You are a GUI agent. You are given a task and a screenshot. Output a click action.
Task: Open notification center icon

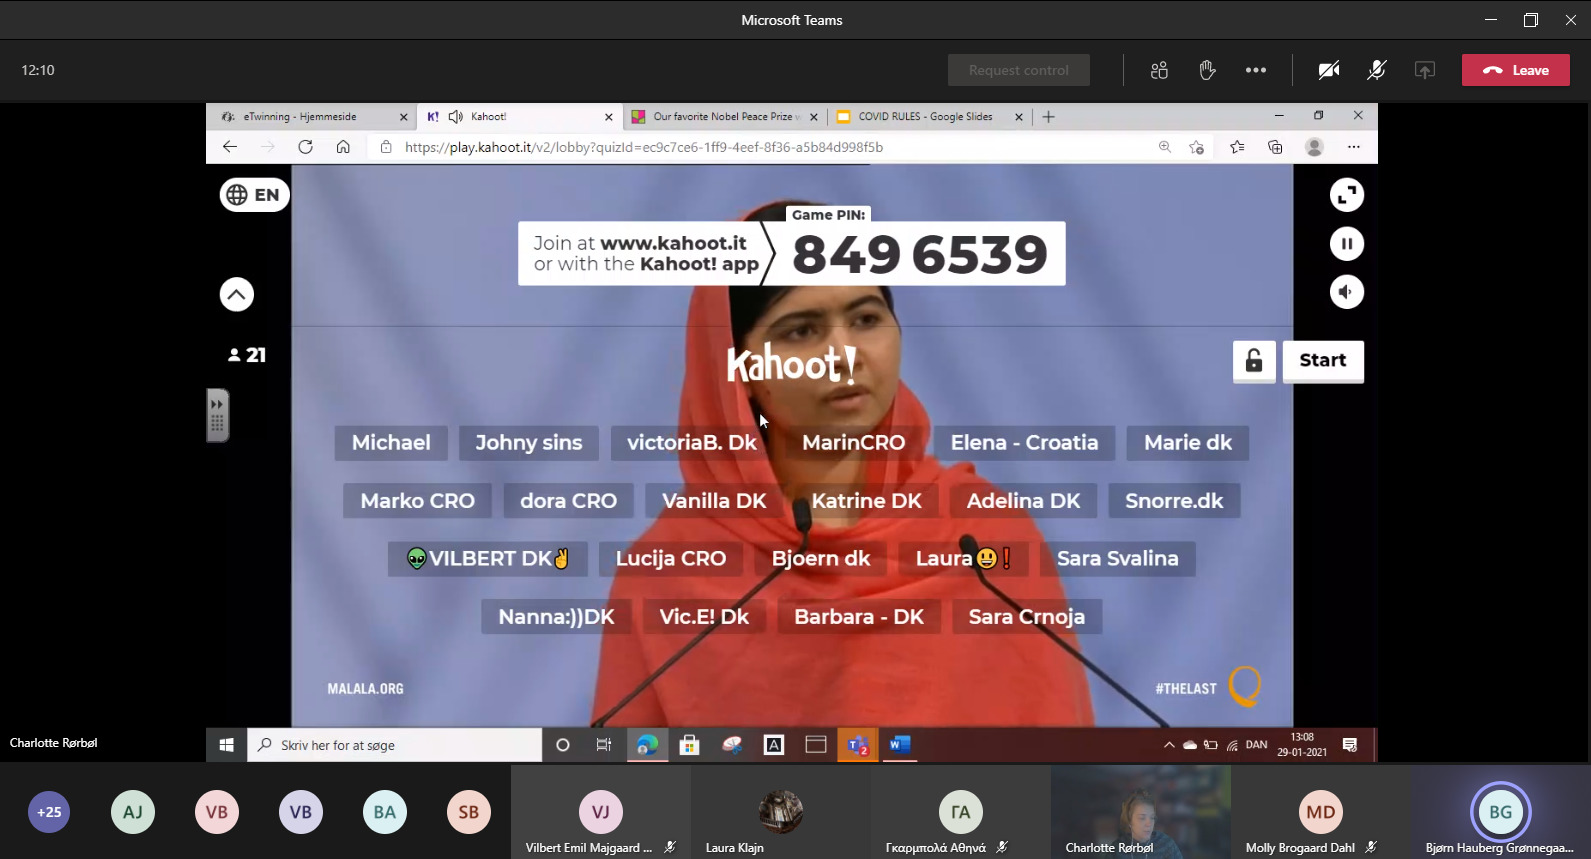coord(1350,745)
